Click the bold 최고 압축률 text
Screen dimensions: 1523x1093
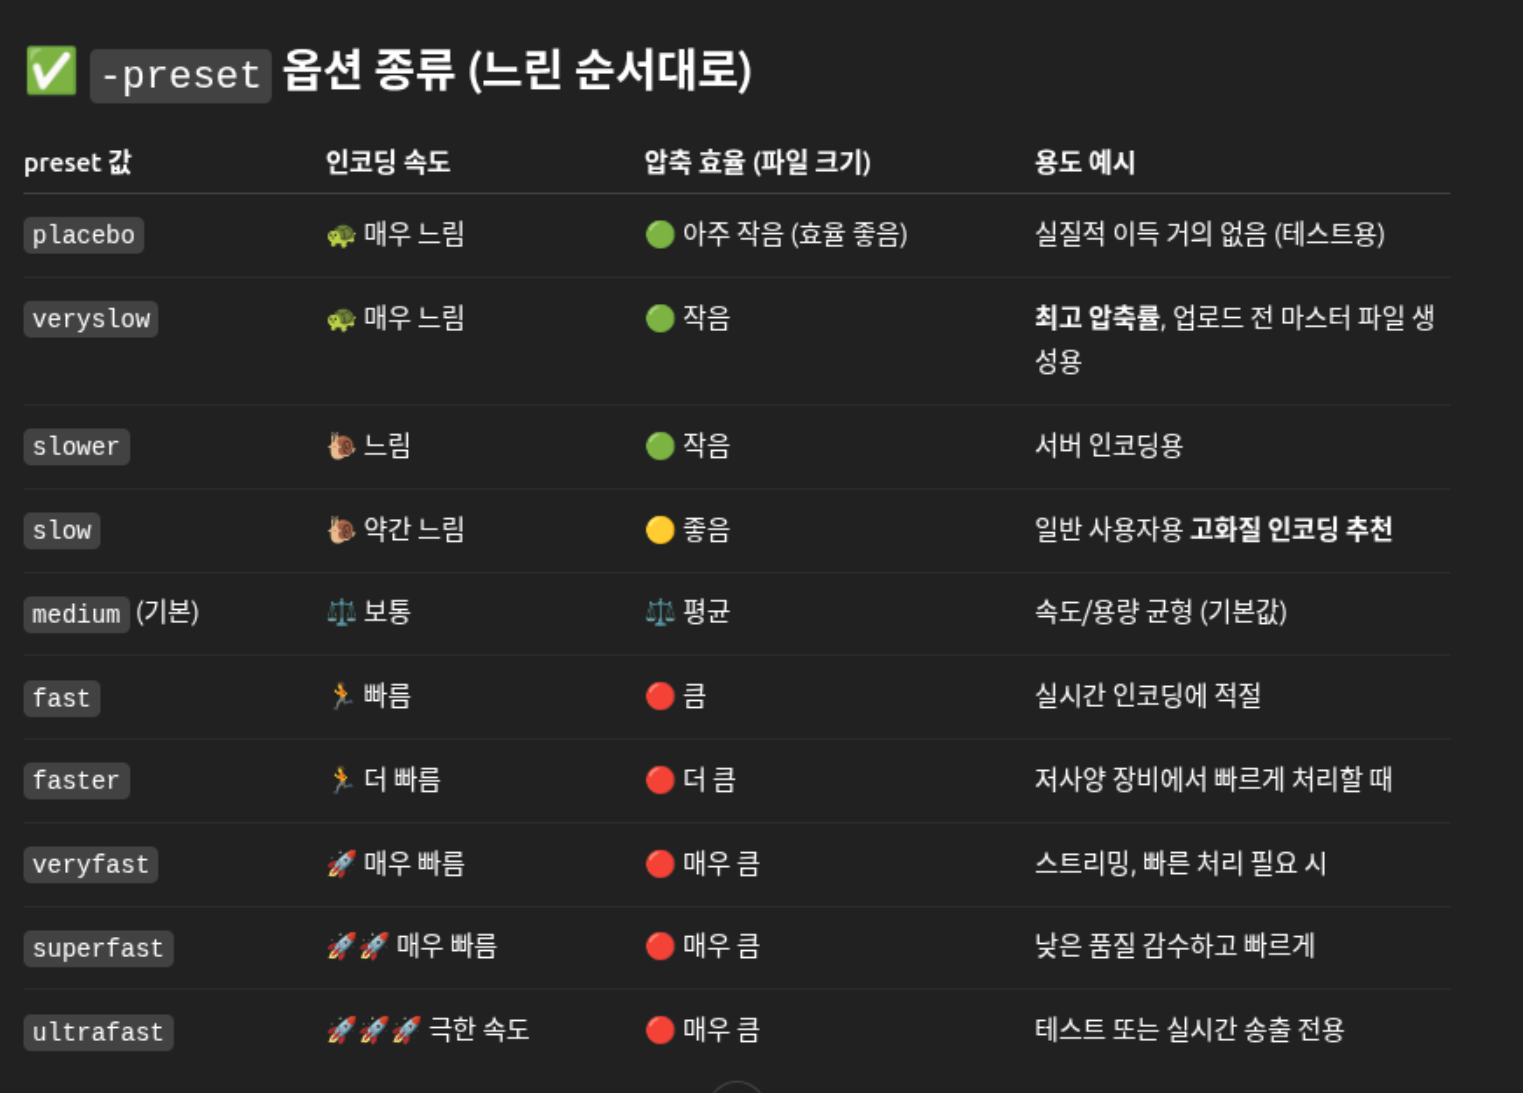point(1097,318)
